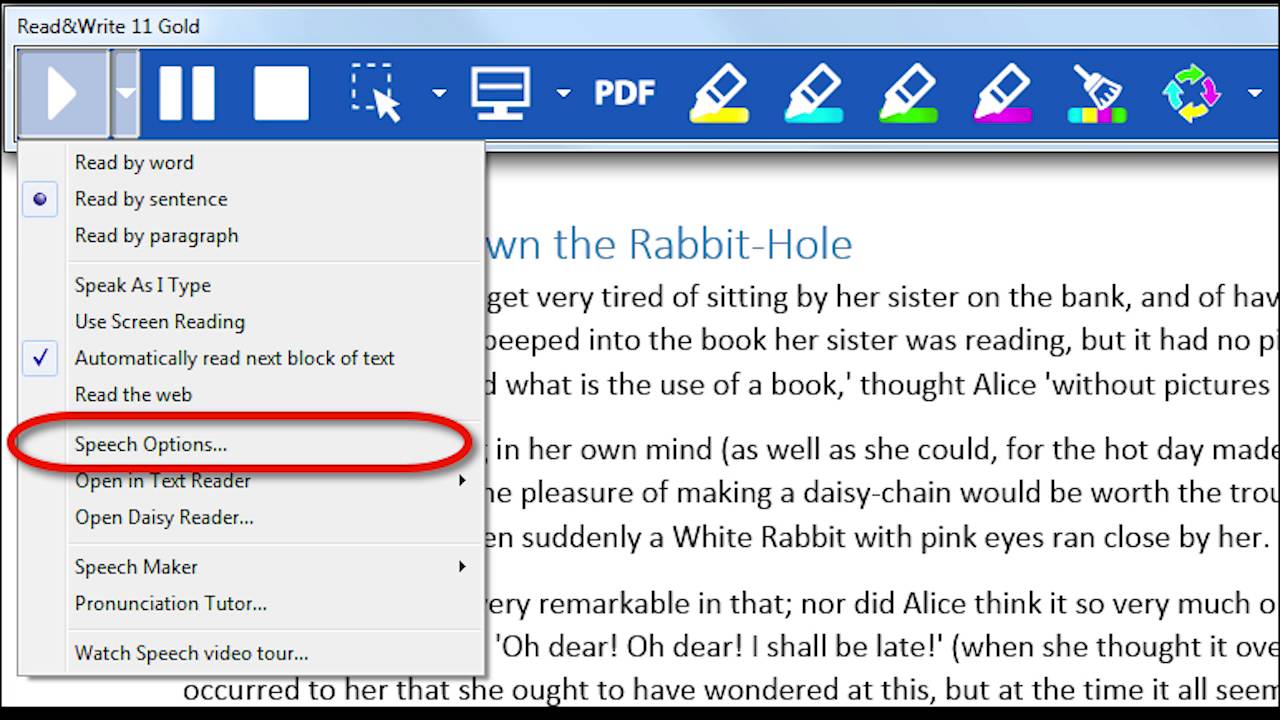Image resolution: width=1280 pixels, height=720 pixels.
Task: Select the green highlighter
Action: click(908, 93)
